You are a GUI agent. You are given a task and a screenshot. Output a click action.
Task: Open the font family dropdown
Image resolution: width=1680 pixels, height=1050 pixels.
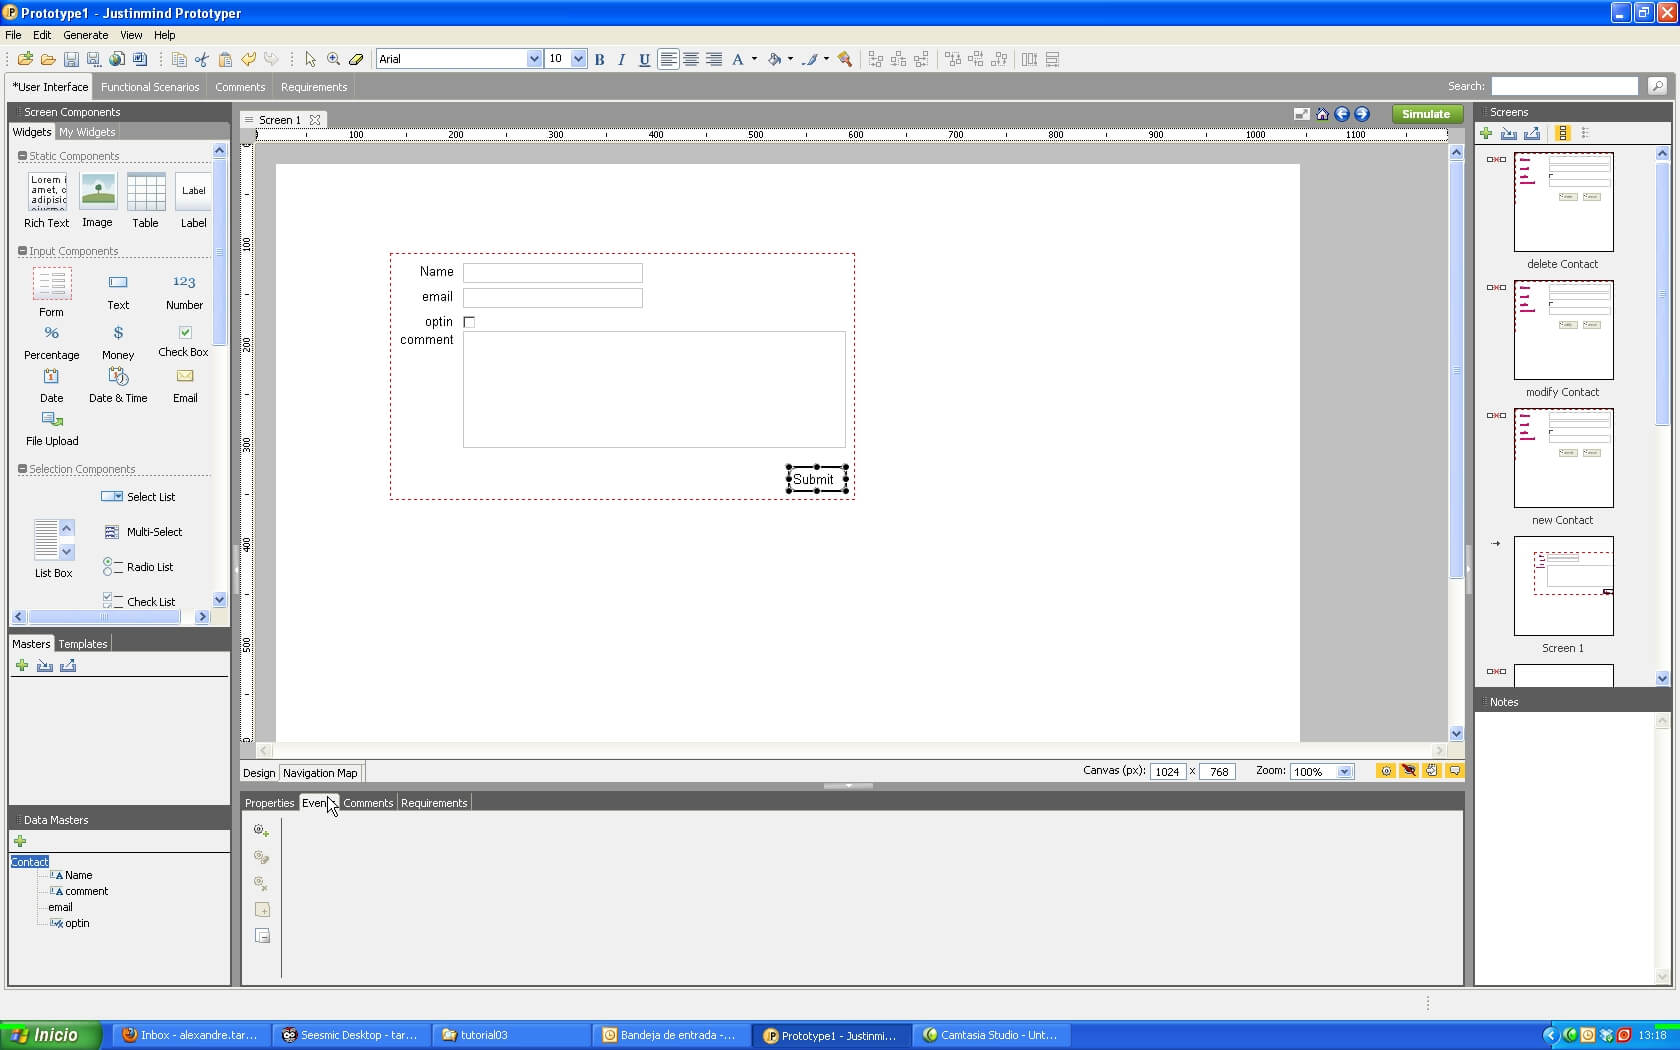click(x=533, y=58)
